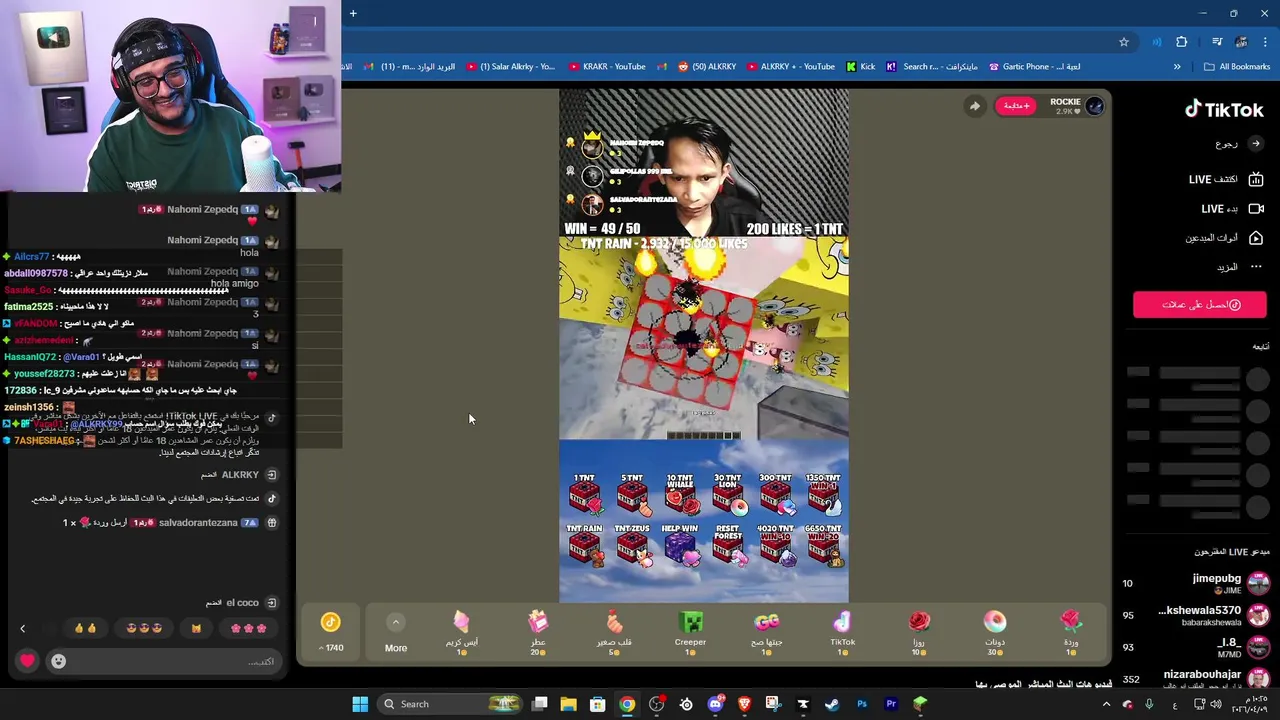Open Discord from the taskbar

point(715,704)
